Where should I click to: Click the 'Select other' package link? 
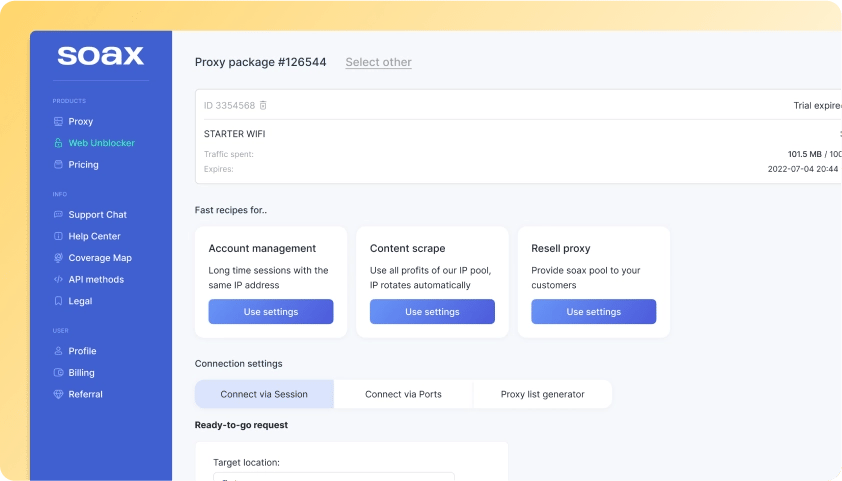pyautogui.click(x=378, y=62)
